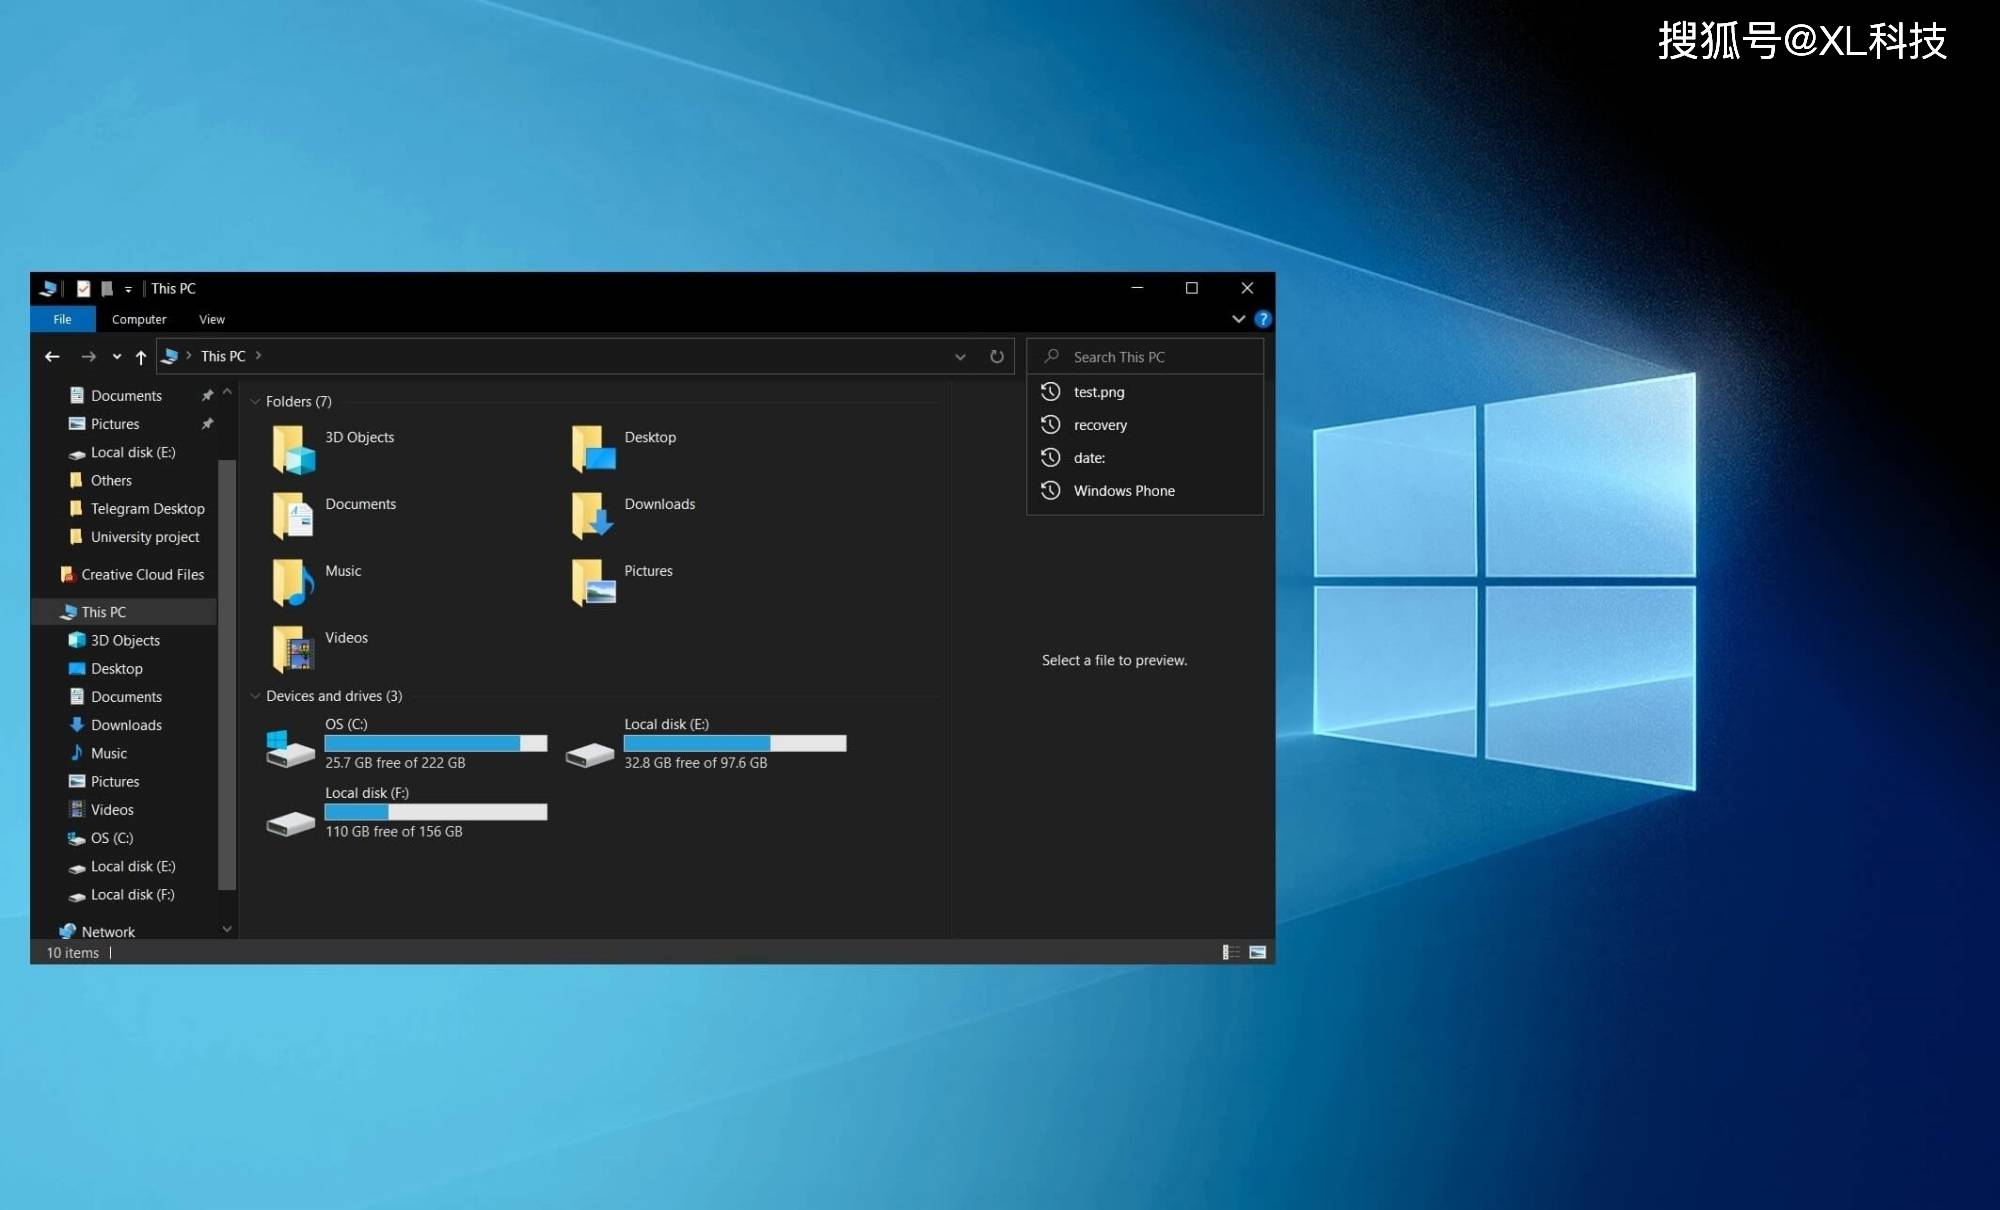Open the Computer ribbon tab

pos(139,319)
